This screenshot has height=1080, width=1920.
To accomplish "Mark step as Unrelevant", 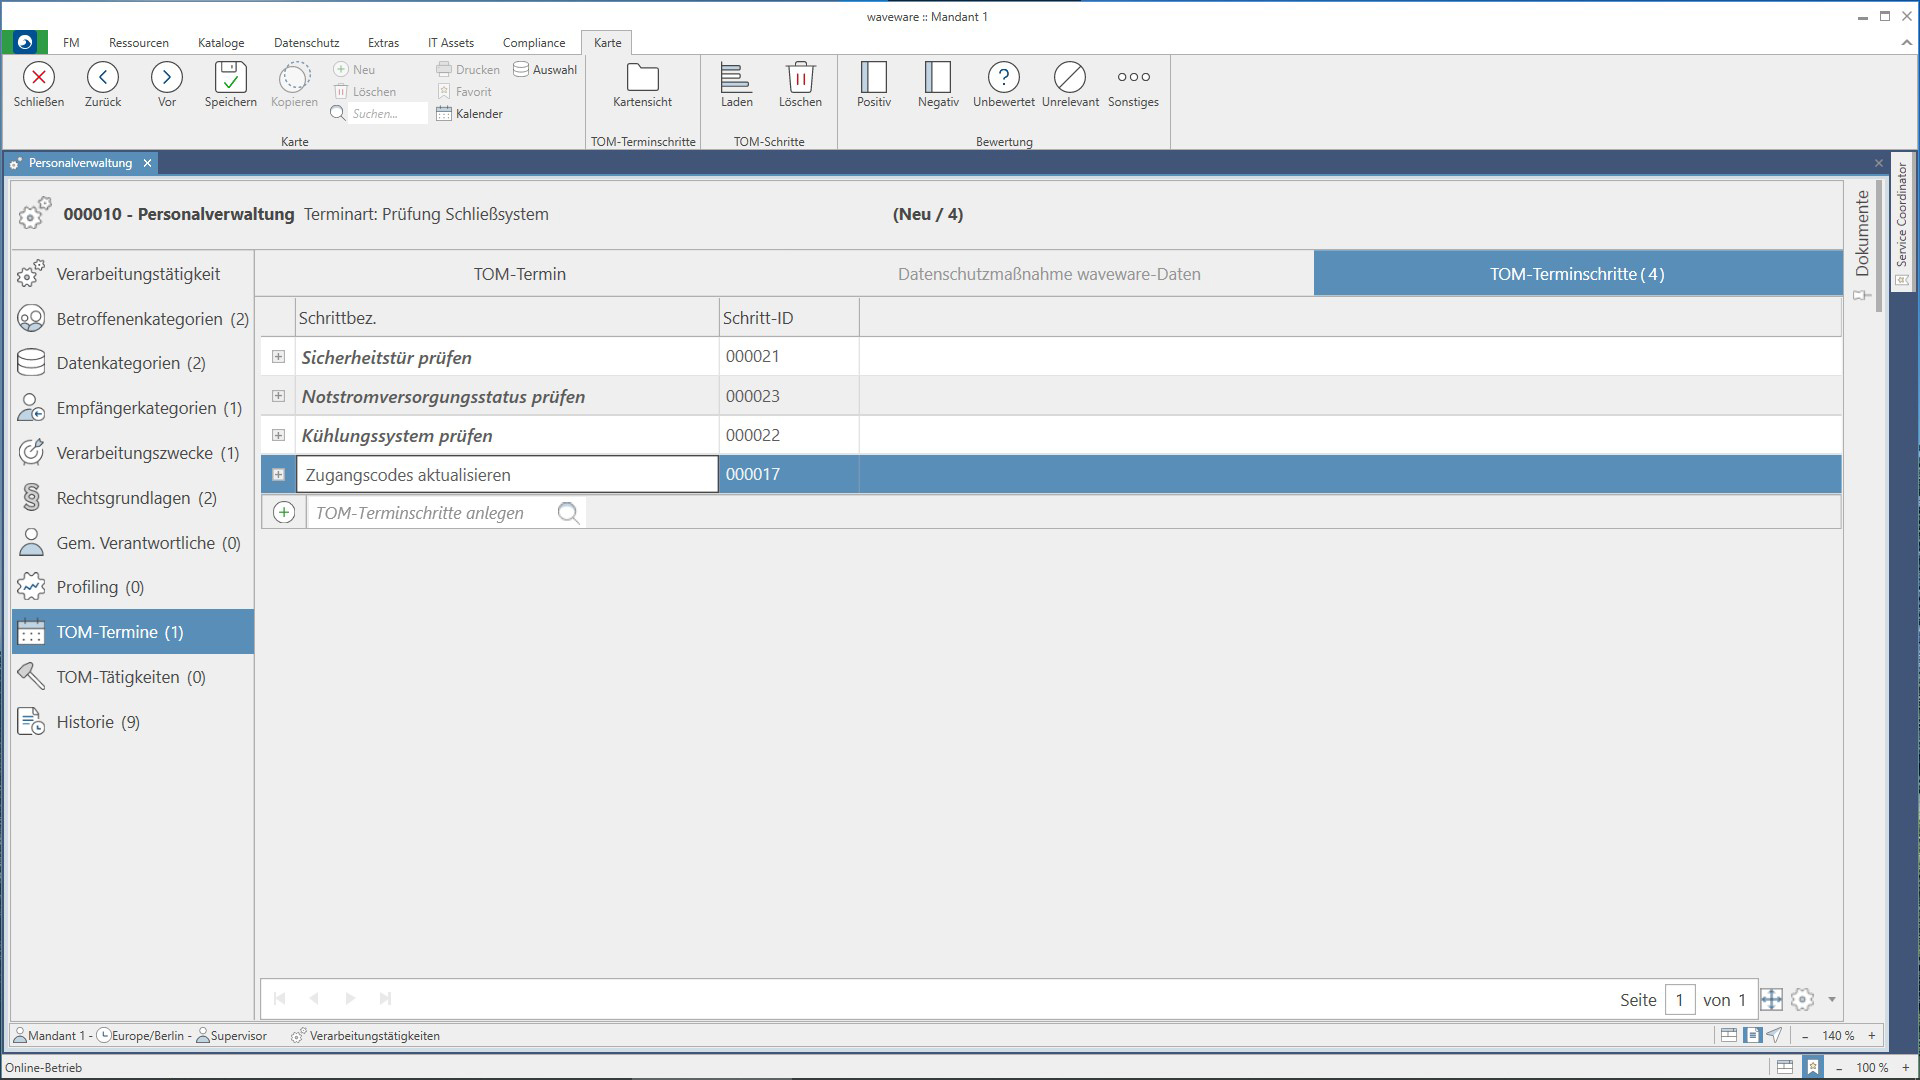I will pos(1069,78).
